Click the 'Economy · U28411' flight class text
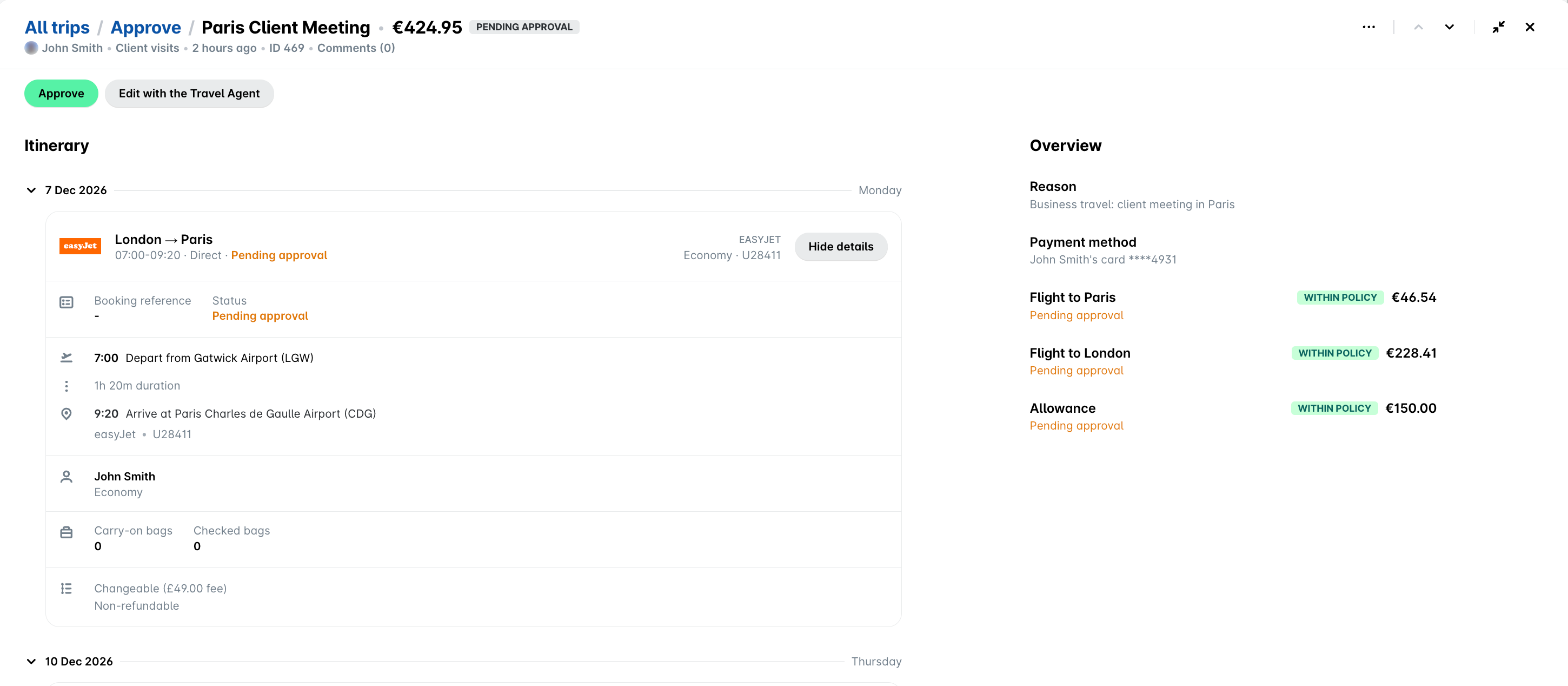1568x686 pixels. click(732, 256)
